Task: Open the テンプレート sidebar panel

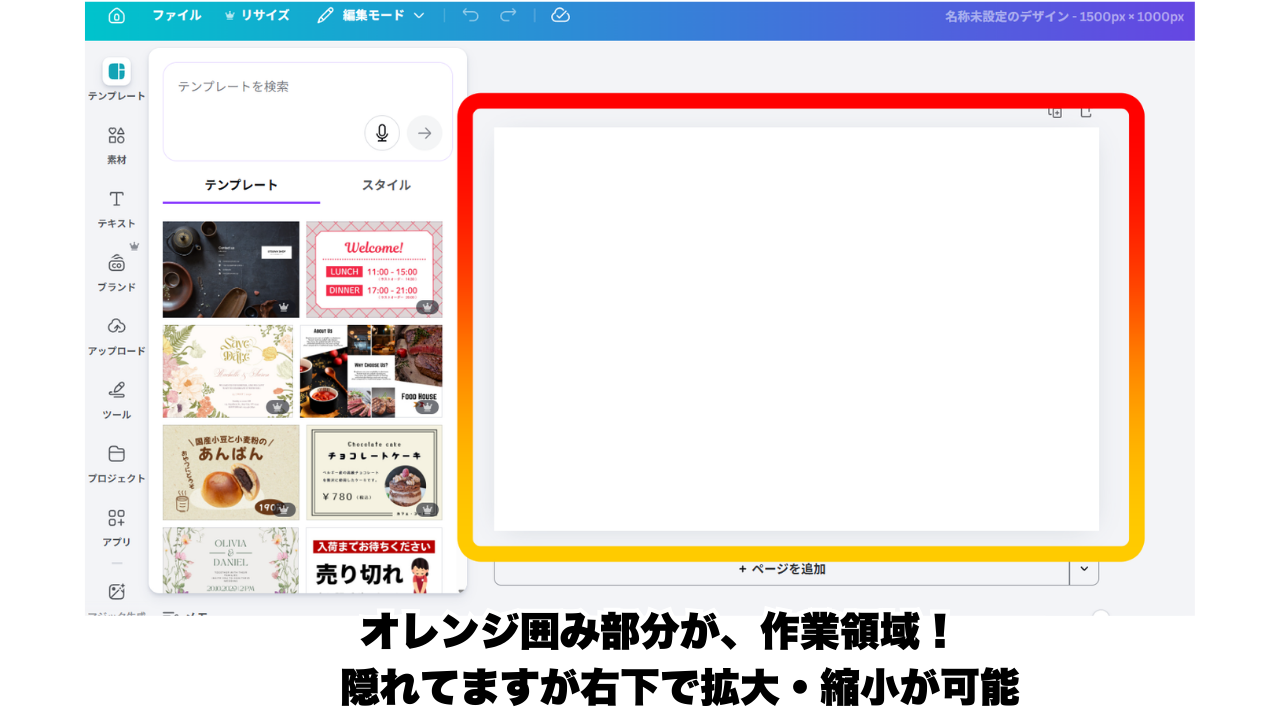Action: pos(116,80)
